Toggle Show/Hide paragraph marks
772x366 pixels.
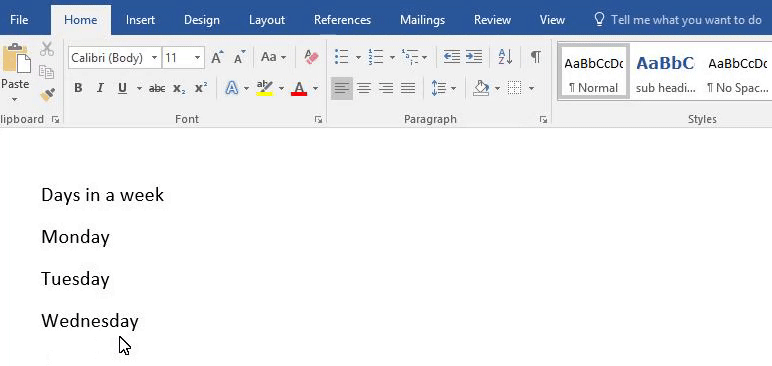point(536,57)
